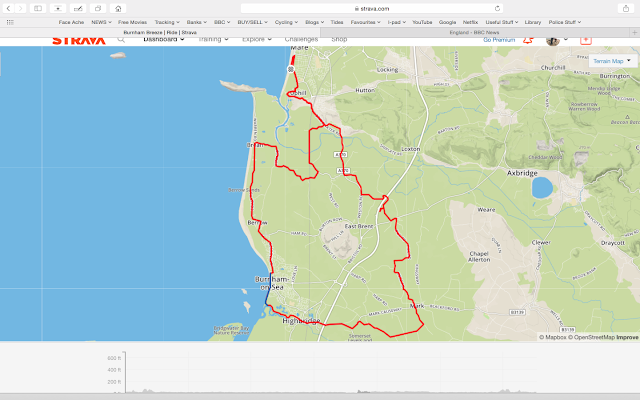The image size is (640, 400).
Task: Click the OpenStreetMap attribution link
Action: 591,337
